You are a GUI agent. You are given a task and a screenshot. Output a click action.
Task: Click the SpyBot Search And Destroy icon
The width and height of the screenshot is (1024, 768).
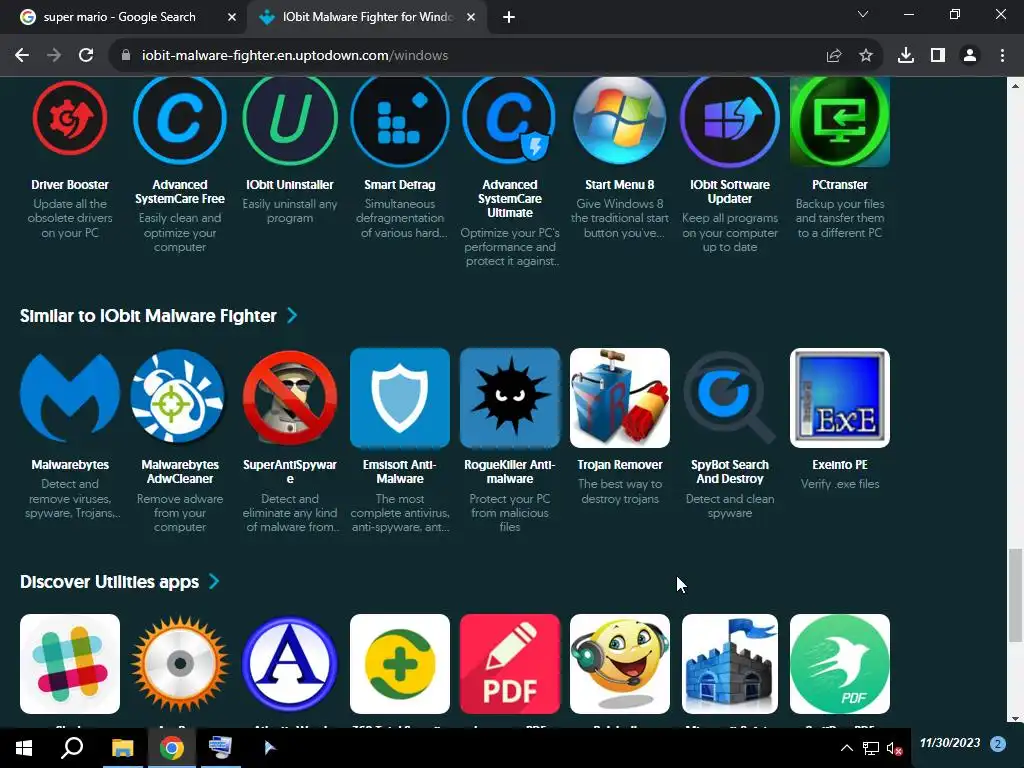tap(729, 398)
